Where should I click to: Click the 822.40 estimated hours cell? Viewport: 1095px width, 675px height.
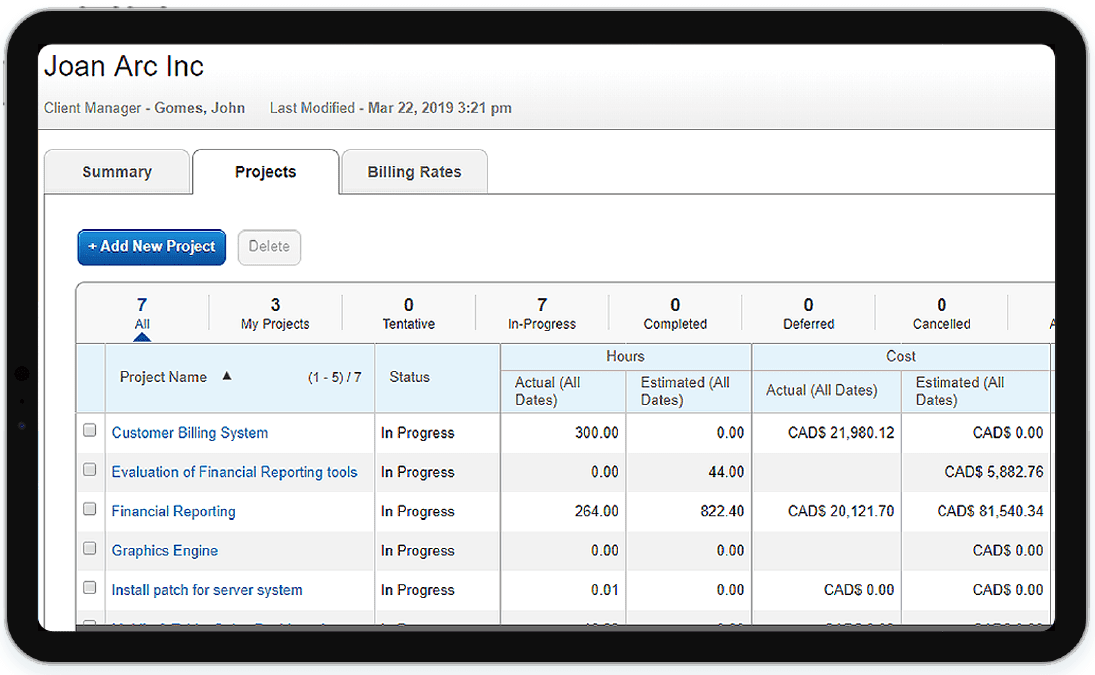722,511
